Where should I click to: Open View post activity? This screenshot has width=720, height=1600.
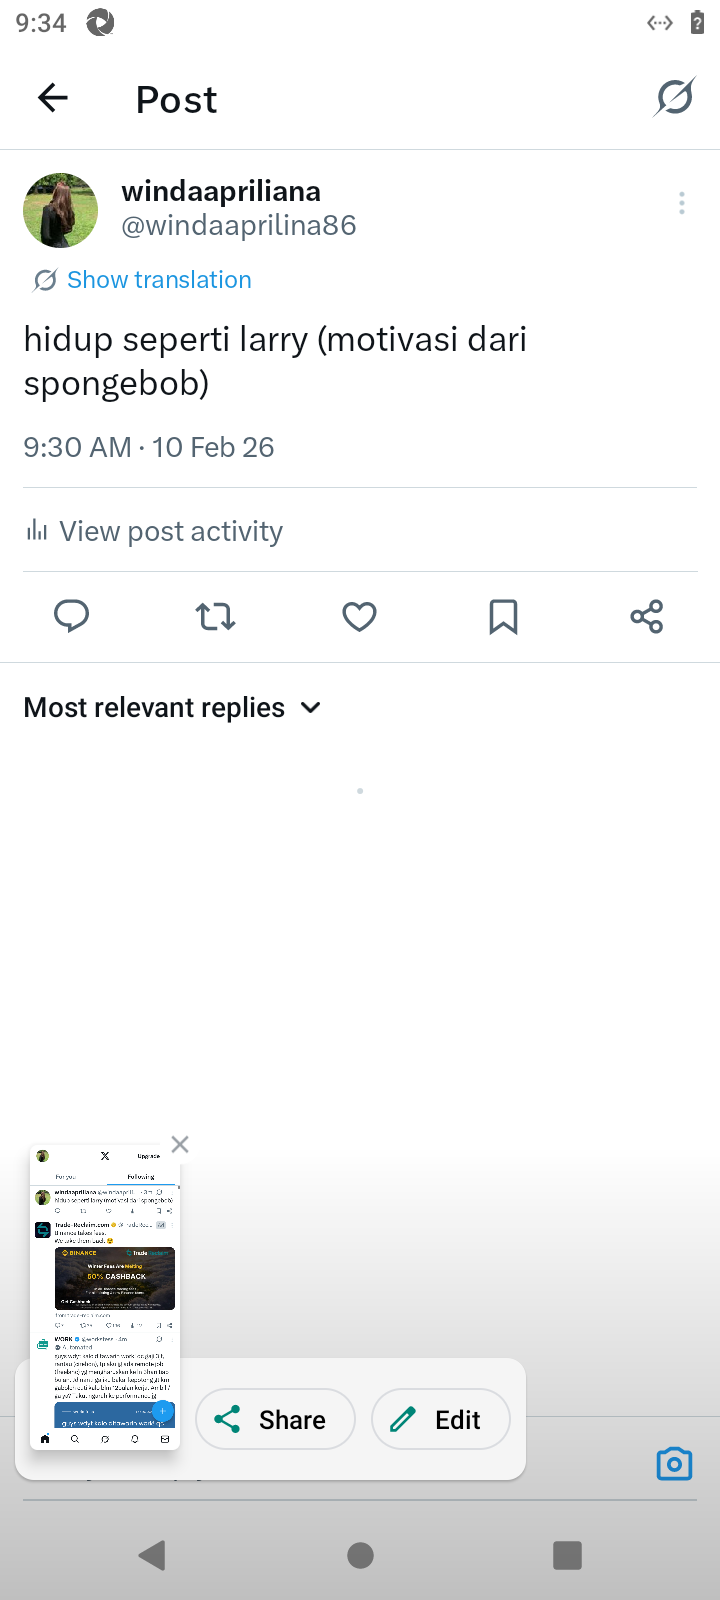pyautogui.click(x=170, y=531)
